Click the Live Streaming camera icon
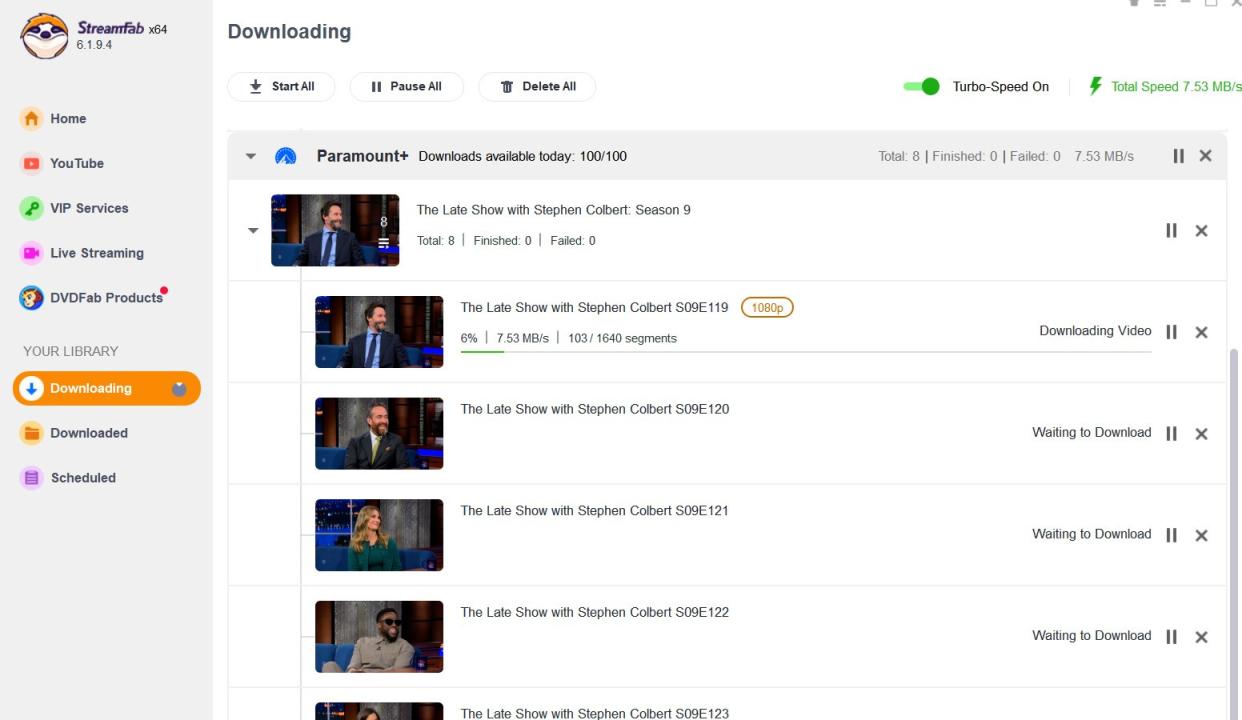The image size is (1242, 720). point(32,253)
